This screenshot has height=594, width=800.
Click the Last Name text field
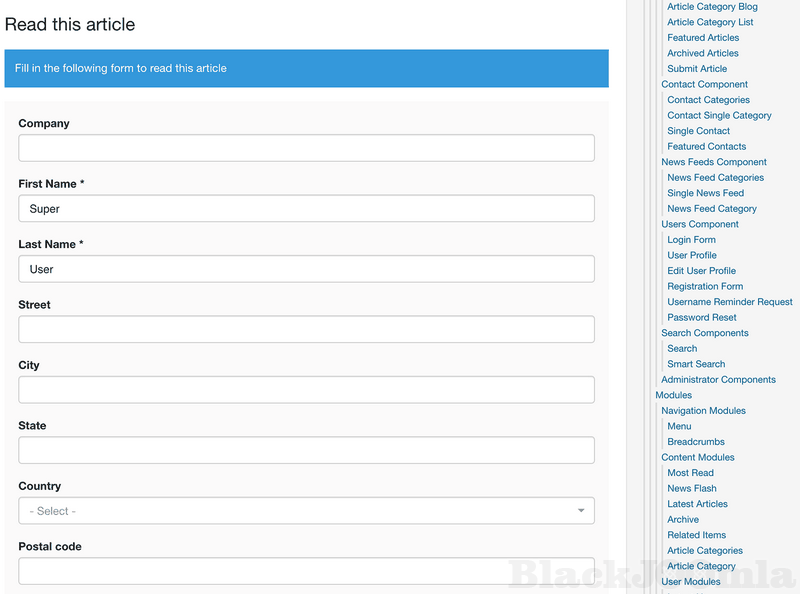(x=306, y=269)
